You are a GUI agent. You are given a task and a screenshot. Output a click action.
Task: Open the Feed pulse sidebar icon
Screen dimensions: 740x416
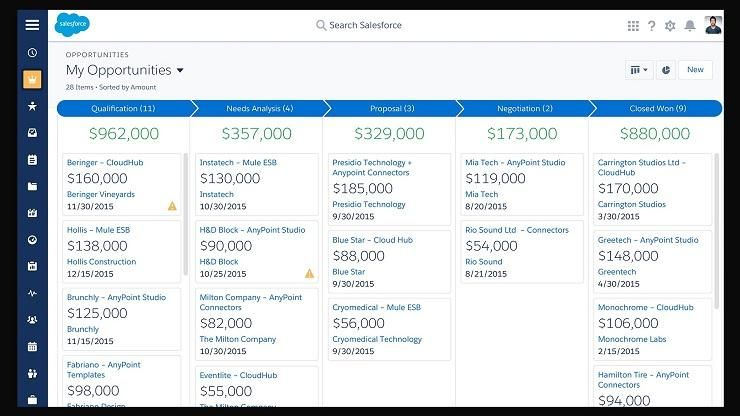[32, 293]
